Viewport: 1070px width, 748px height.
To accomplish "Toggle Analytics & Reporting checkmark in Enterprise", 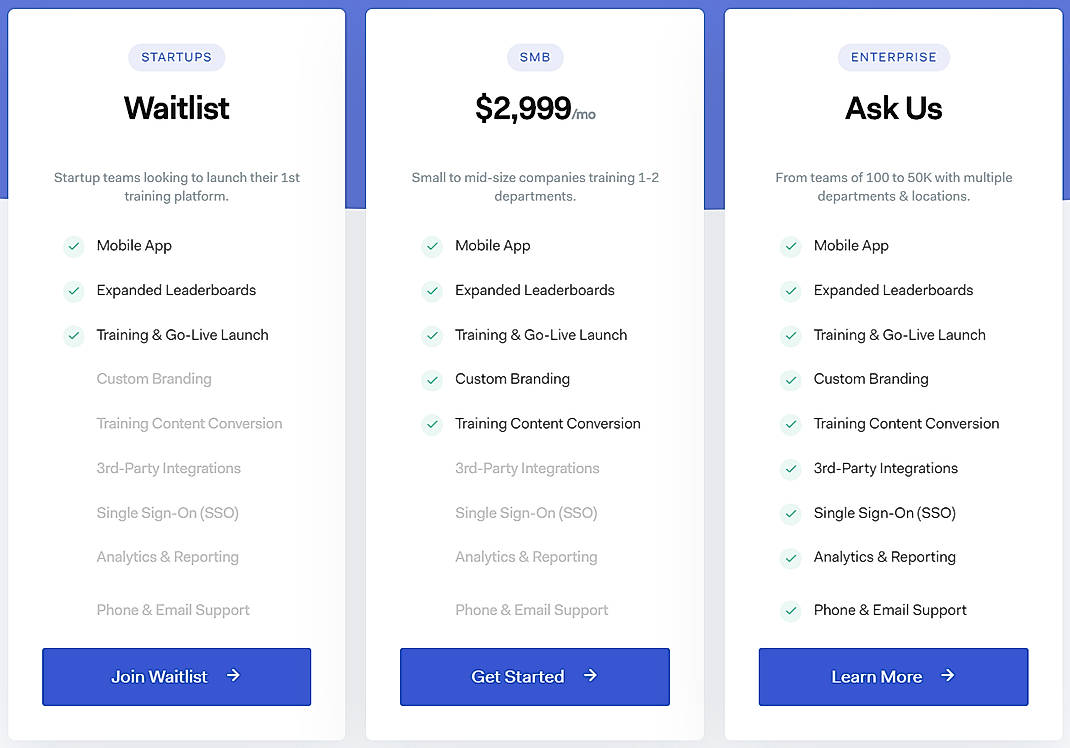I will point(791,557).
